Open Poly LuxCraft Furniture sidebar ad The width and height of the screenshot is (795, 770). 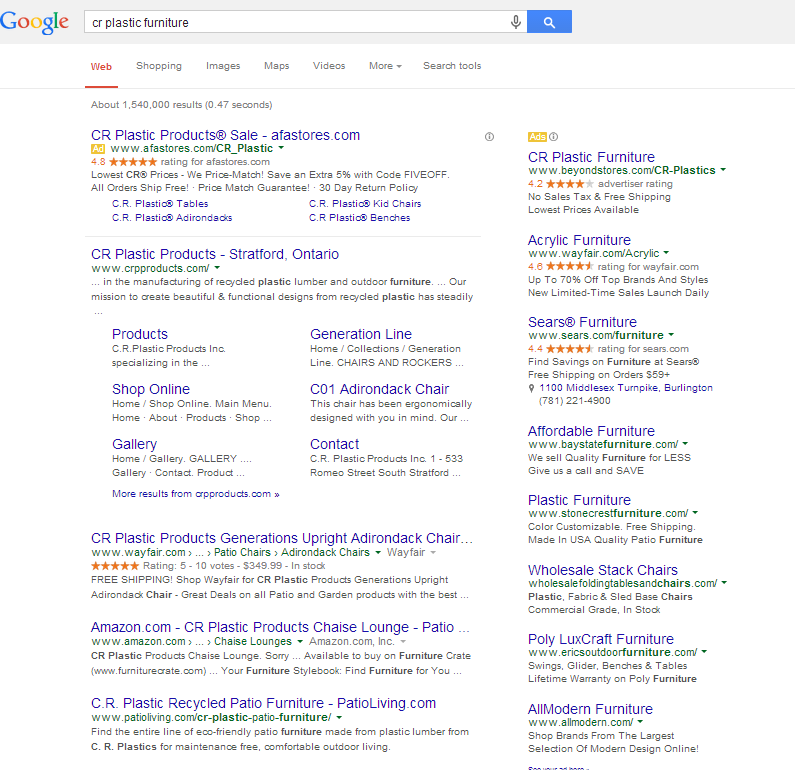tap(600, 639)
